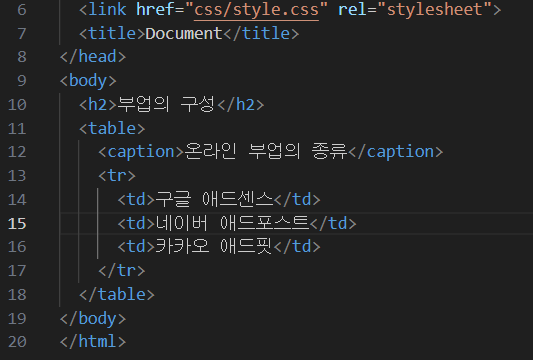This screenshot has height=360, width=533.
Task: Click the "stylesheet" rel attribute value
Action: (x=435, y=10)
